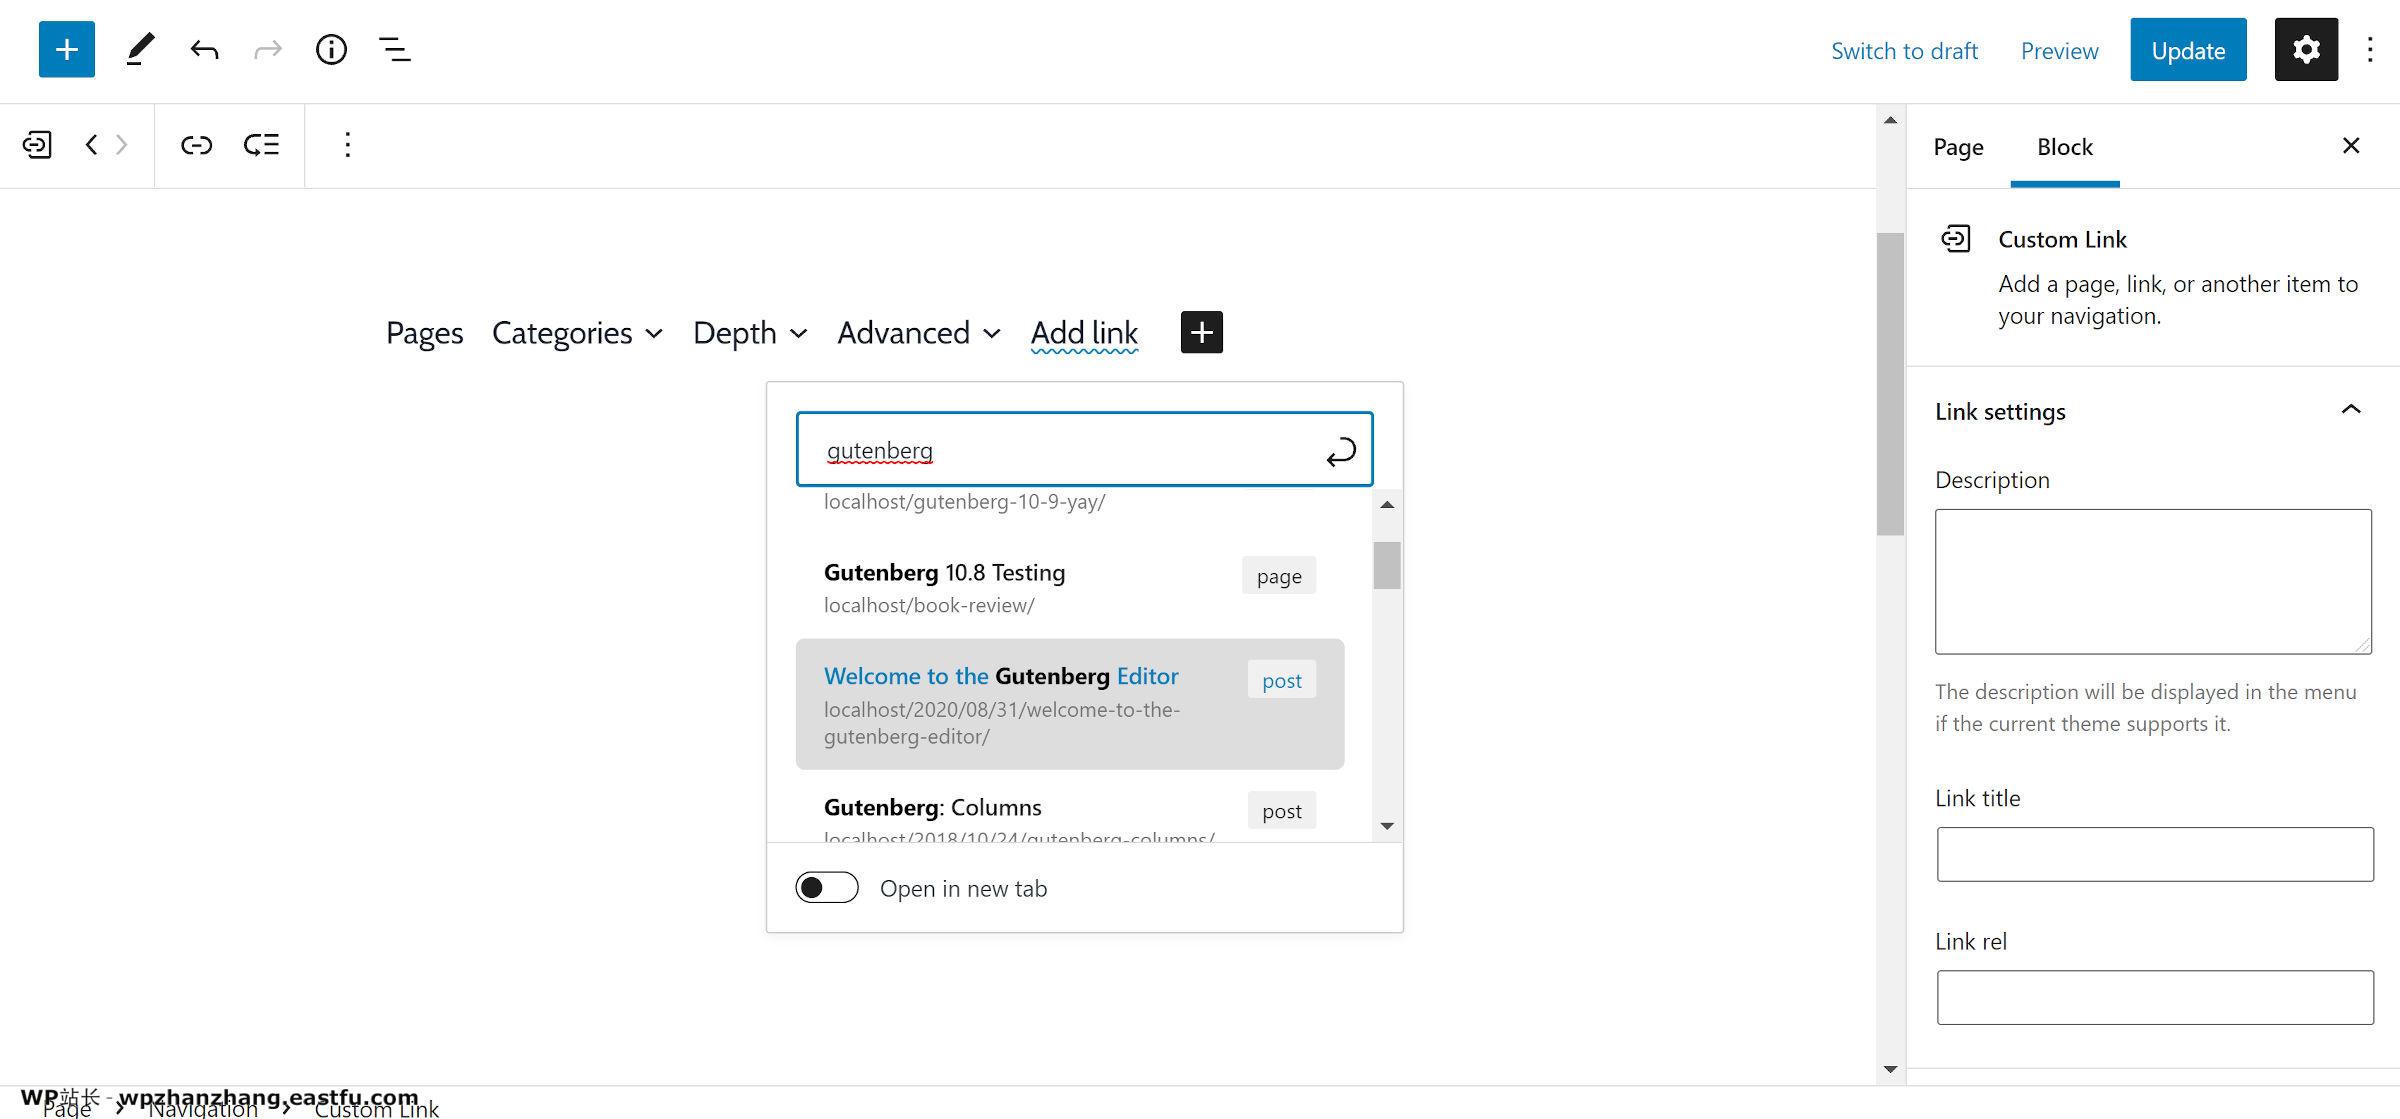Screen dimensions: 2400x1119
Task: Focus the Link rel field
Action: coord(2155,997)
